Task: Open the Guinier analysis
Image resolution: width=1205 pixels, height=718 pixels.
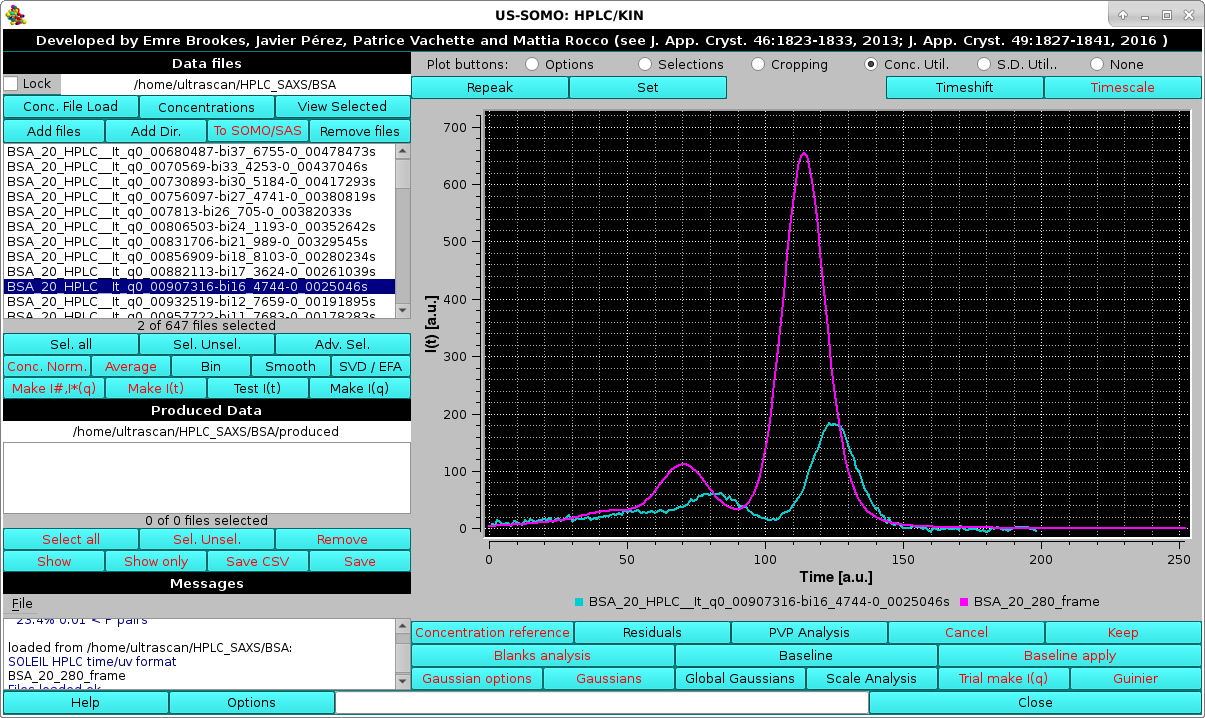Action: tap(1135, 678)
